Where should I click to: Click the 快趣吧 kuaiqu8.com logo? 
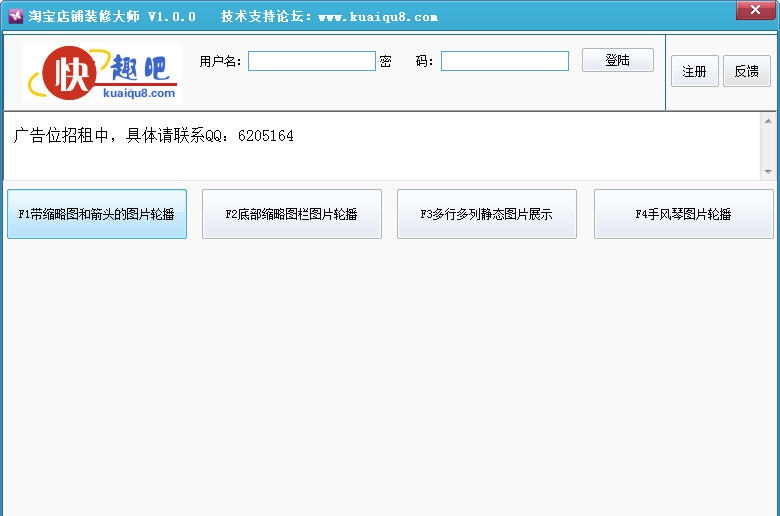pyautogui.click(x=102, y=73)
